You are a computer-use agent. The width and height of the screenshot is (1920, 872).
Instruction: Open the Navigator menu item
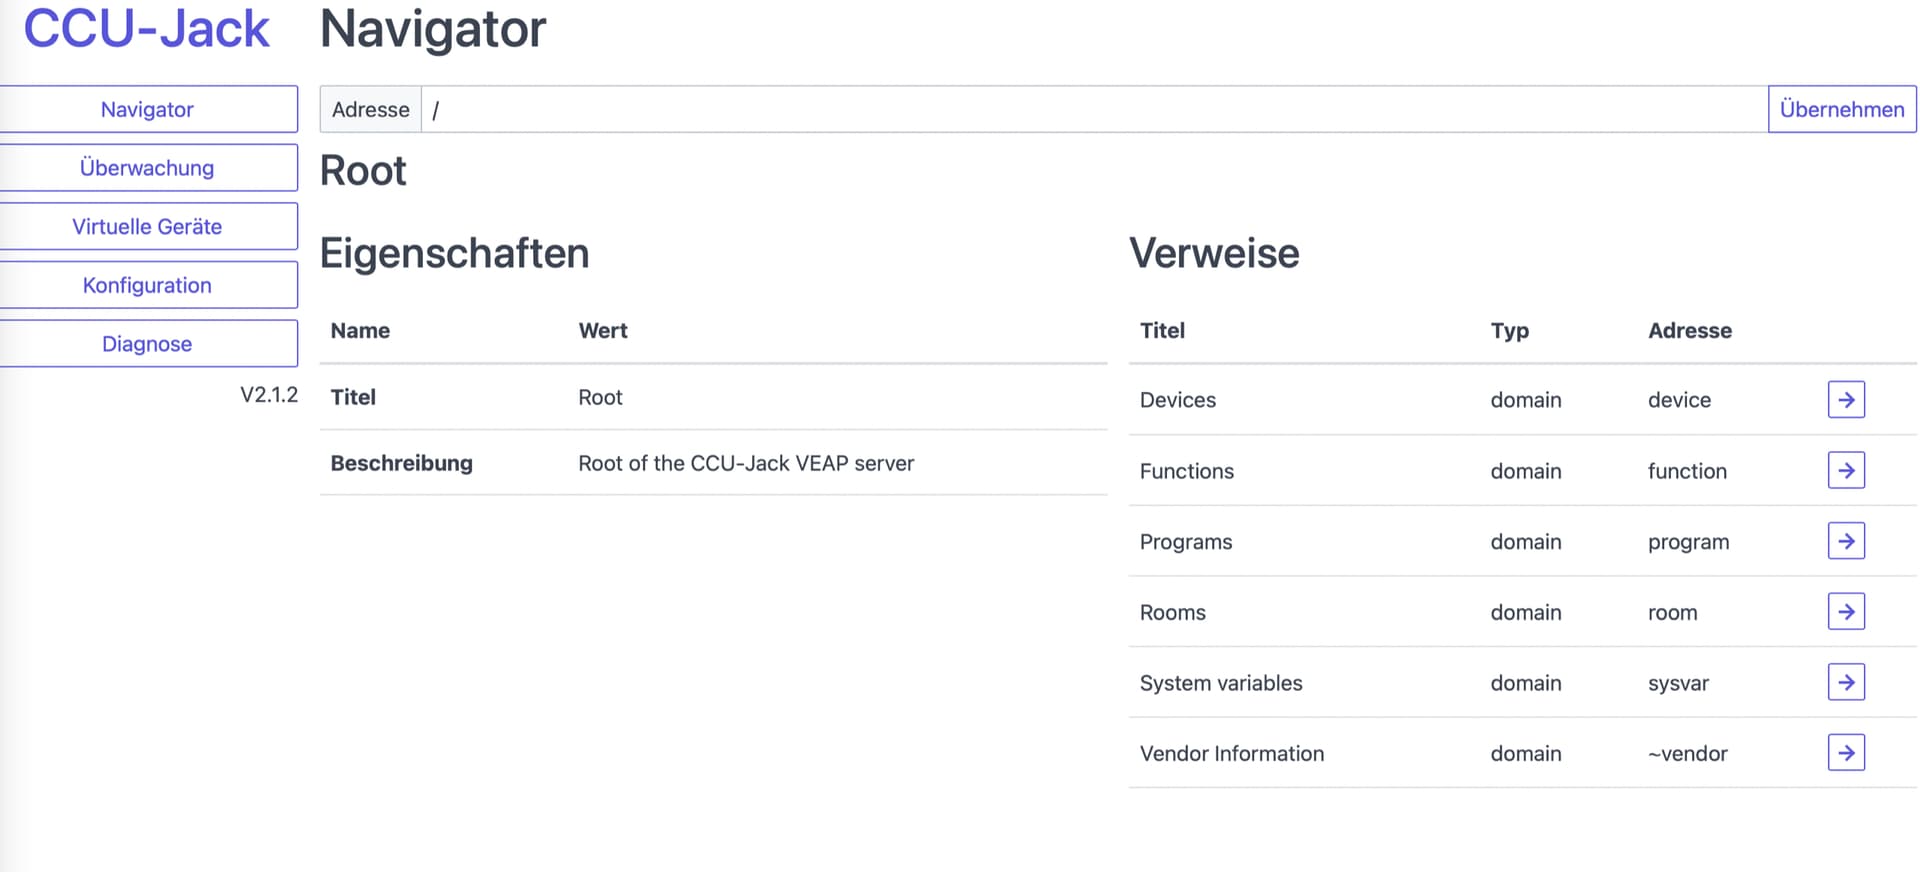click(x=147, y=109)
